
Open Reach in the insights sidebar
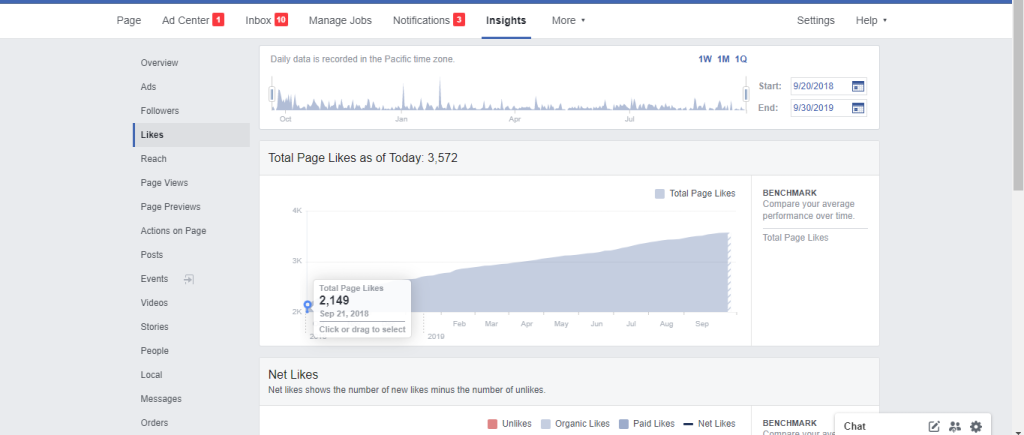coord(154,159)
